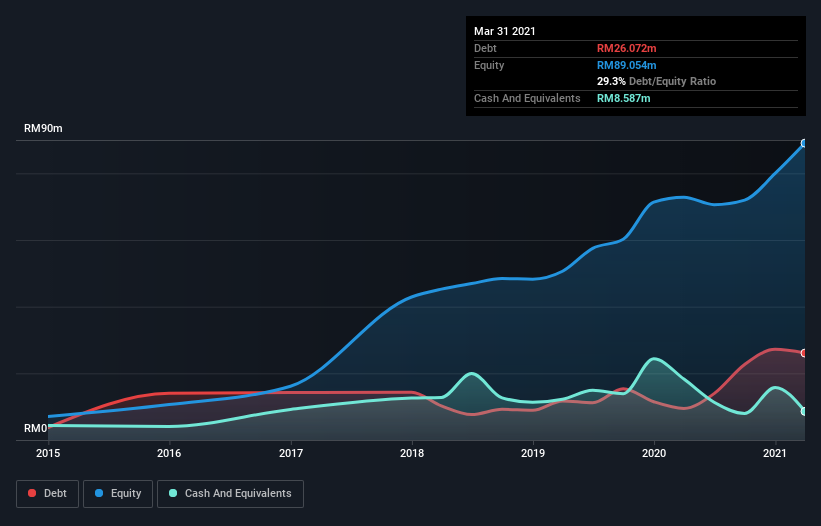The height and width of the screenshot is (526, 821).
Task: Click the Mar 31 2021 tooltip date
Action: pos(505,31)
